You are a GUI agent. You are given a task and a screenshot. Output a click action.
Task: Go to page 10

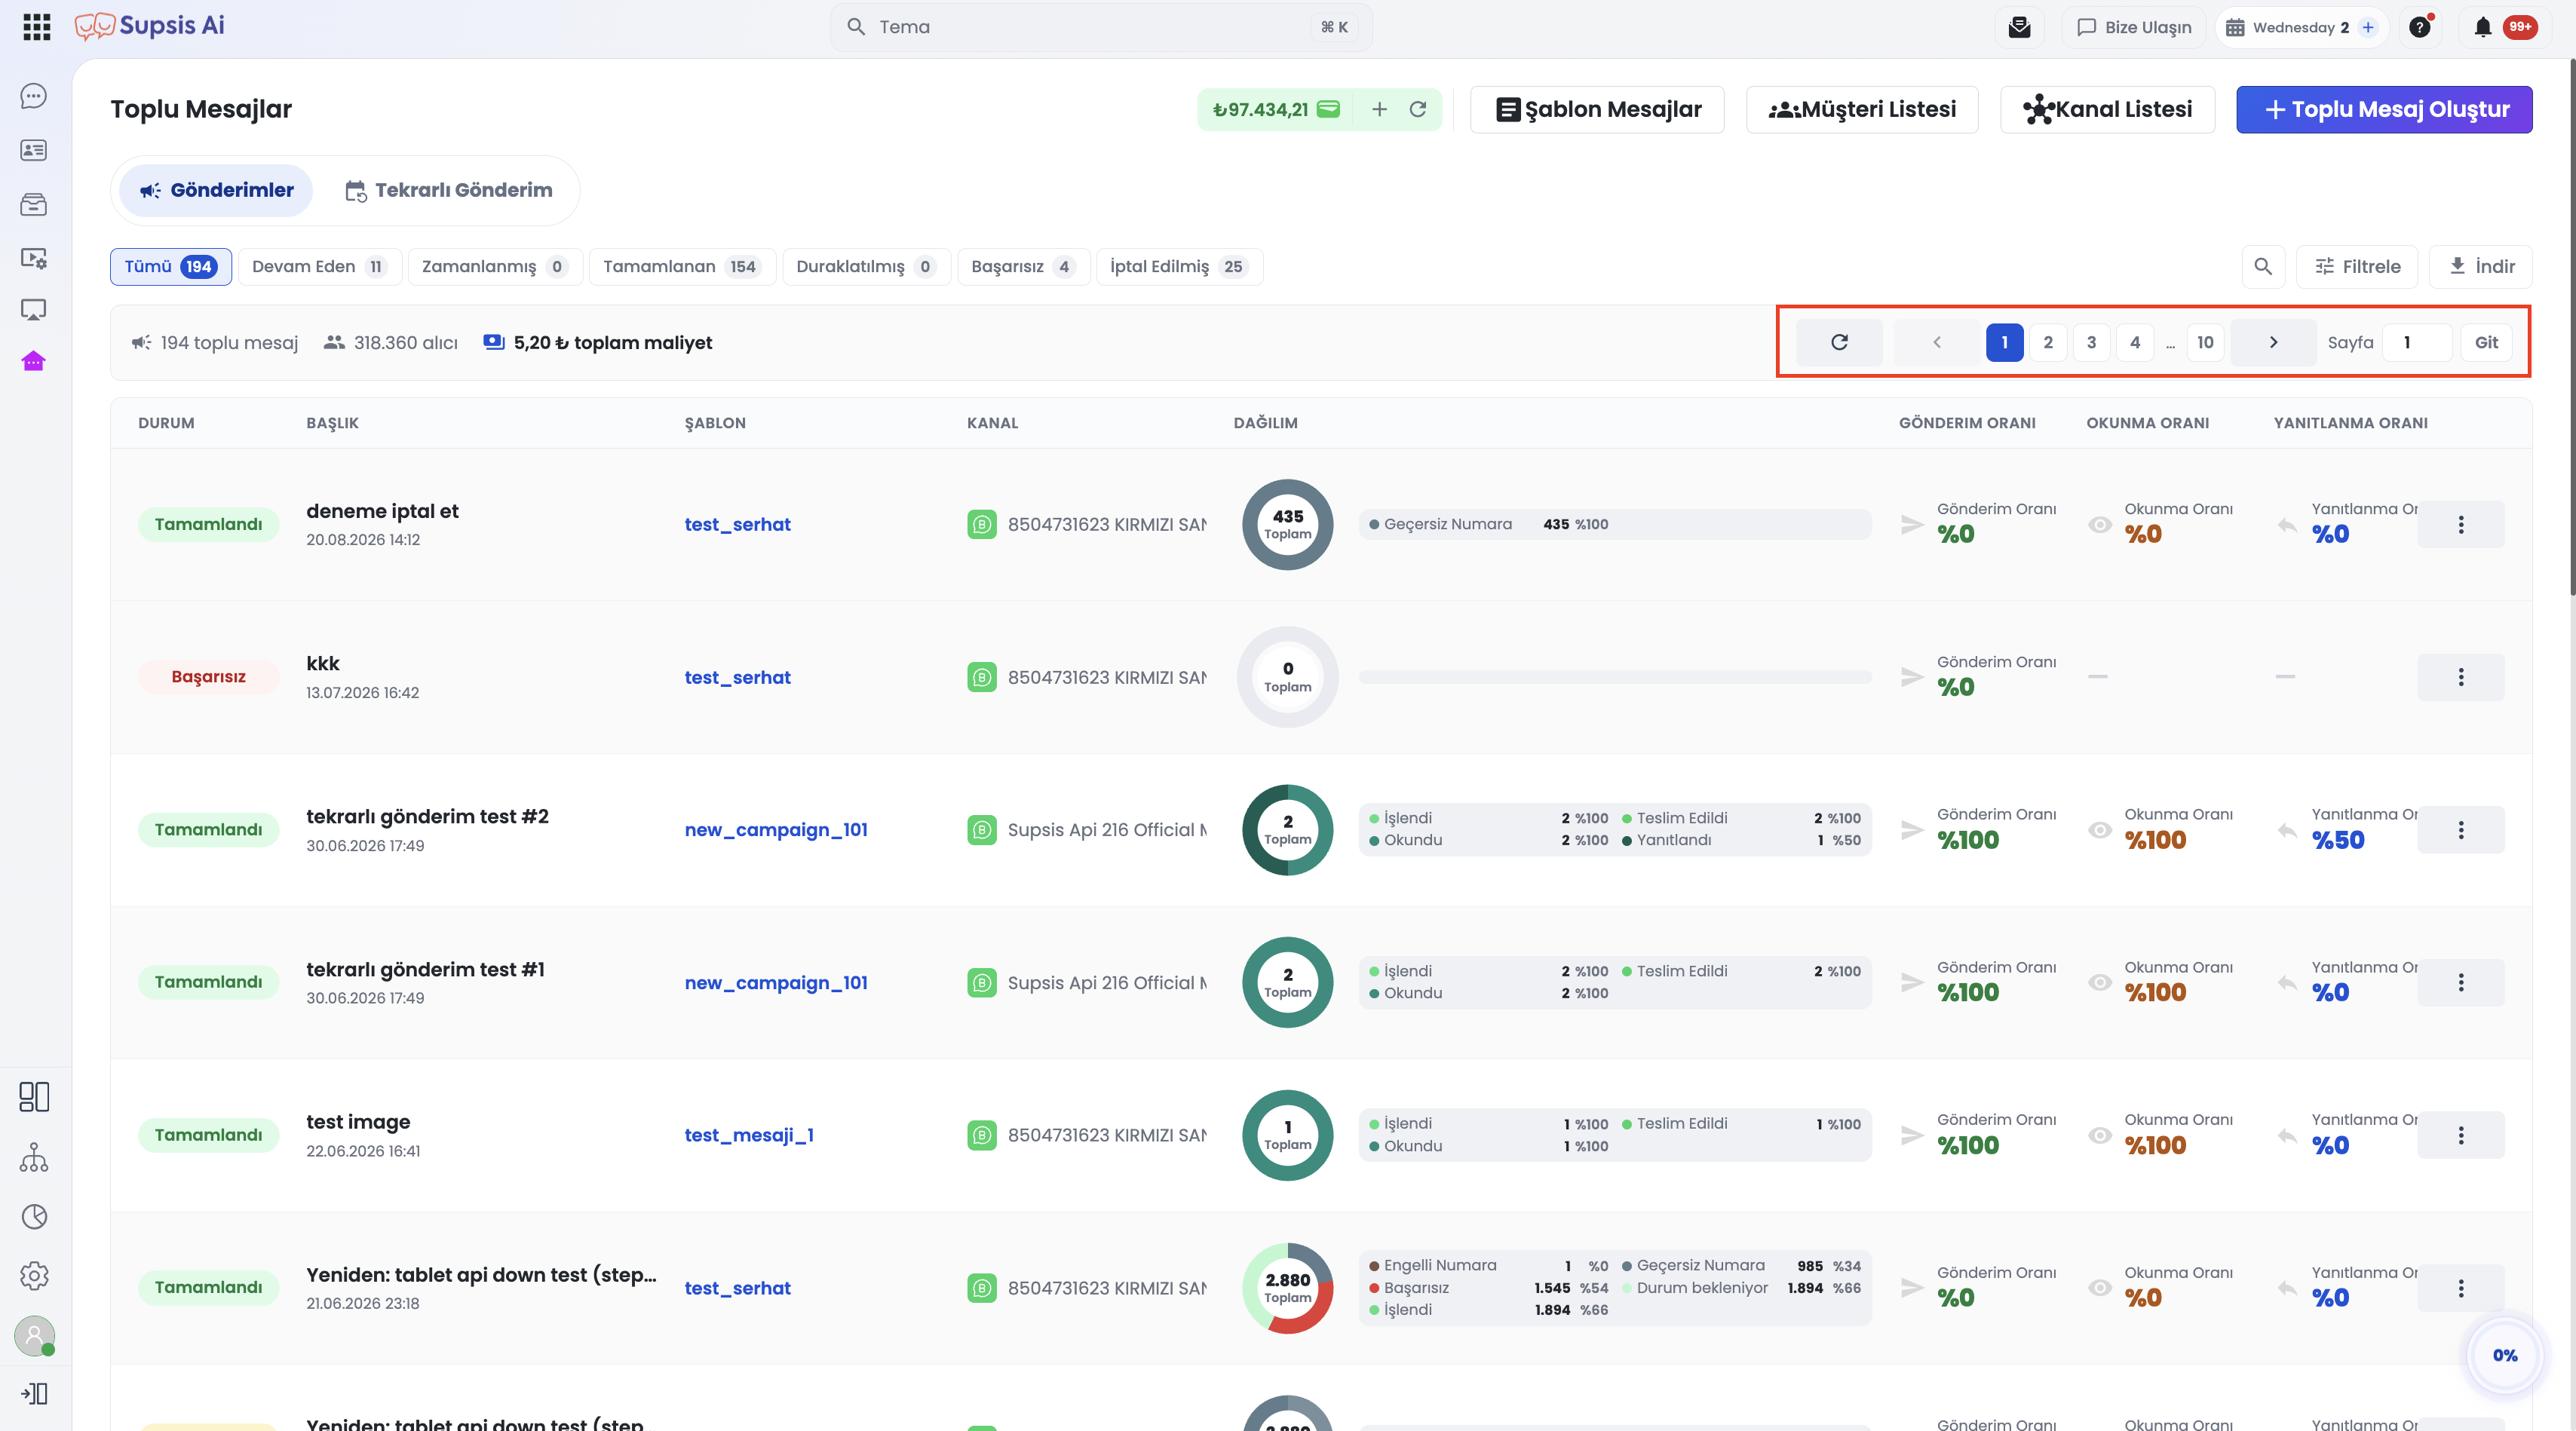click(x=2205, y=342)
